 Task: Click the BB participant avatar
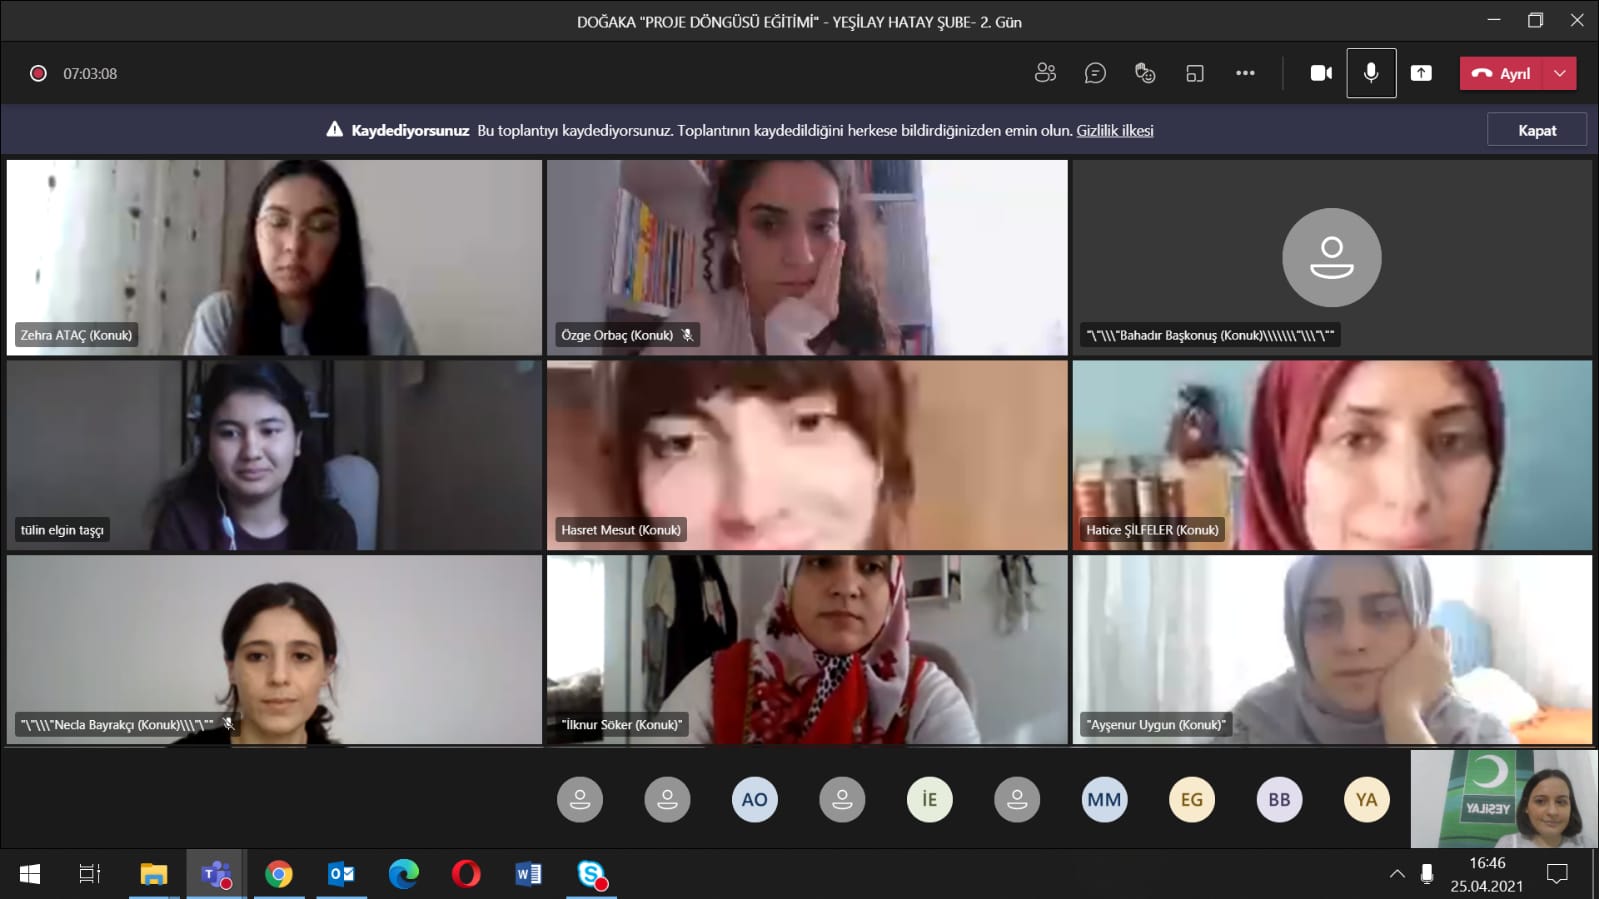(1280, 799)
